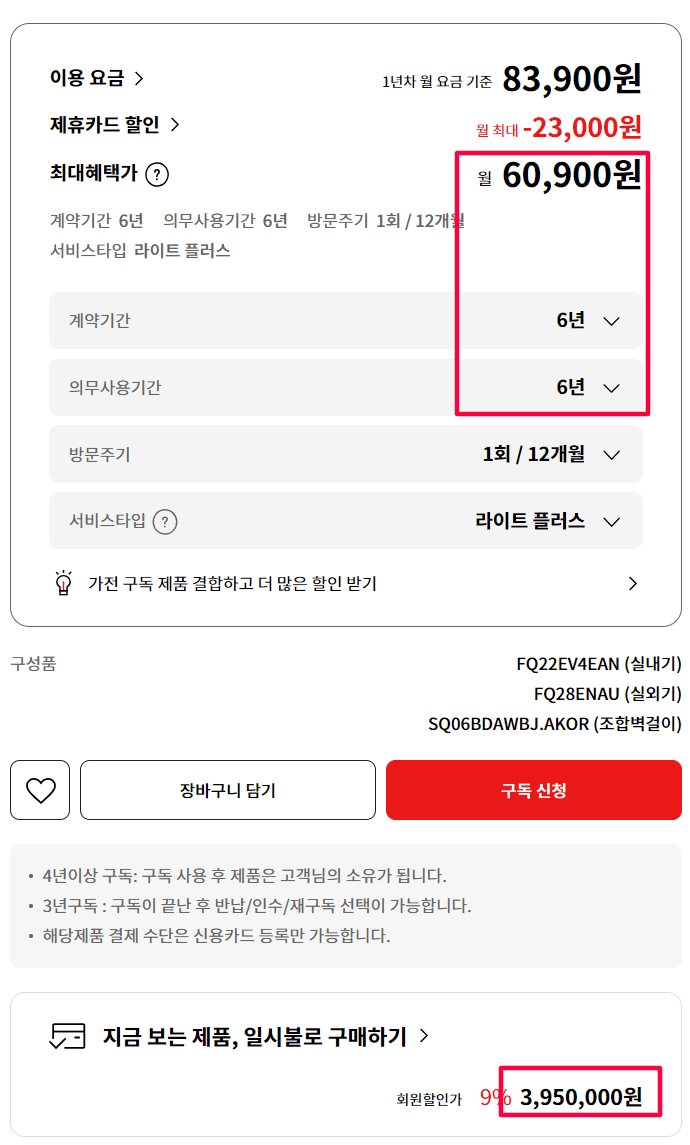Click the heart wishlist icon
Image resolution: width=690 pixels, height=1145 pixels.
point(40,790)
